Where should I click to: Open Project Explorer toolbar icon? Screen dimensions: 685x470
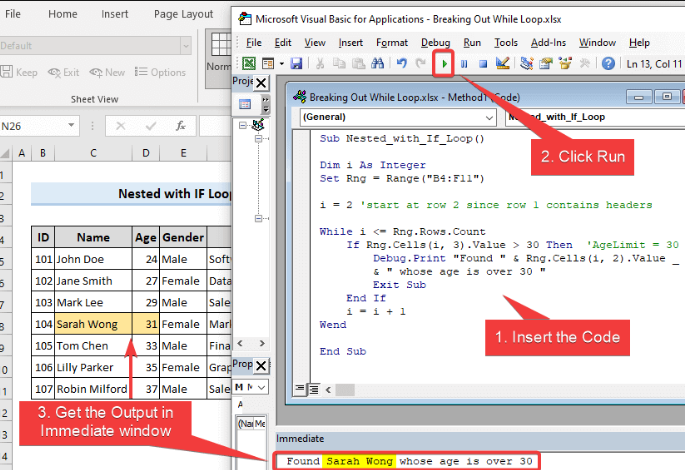point(526,64)
